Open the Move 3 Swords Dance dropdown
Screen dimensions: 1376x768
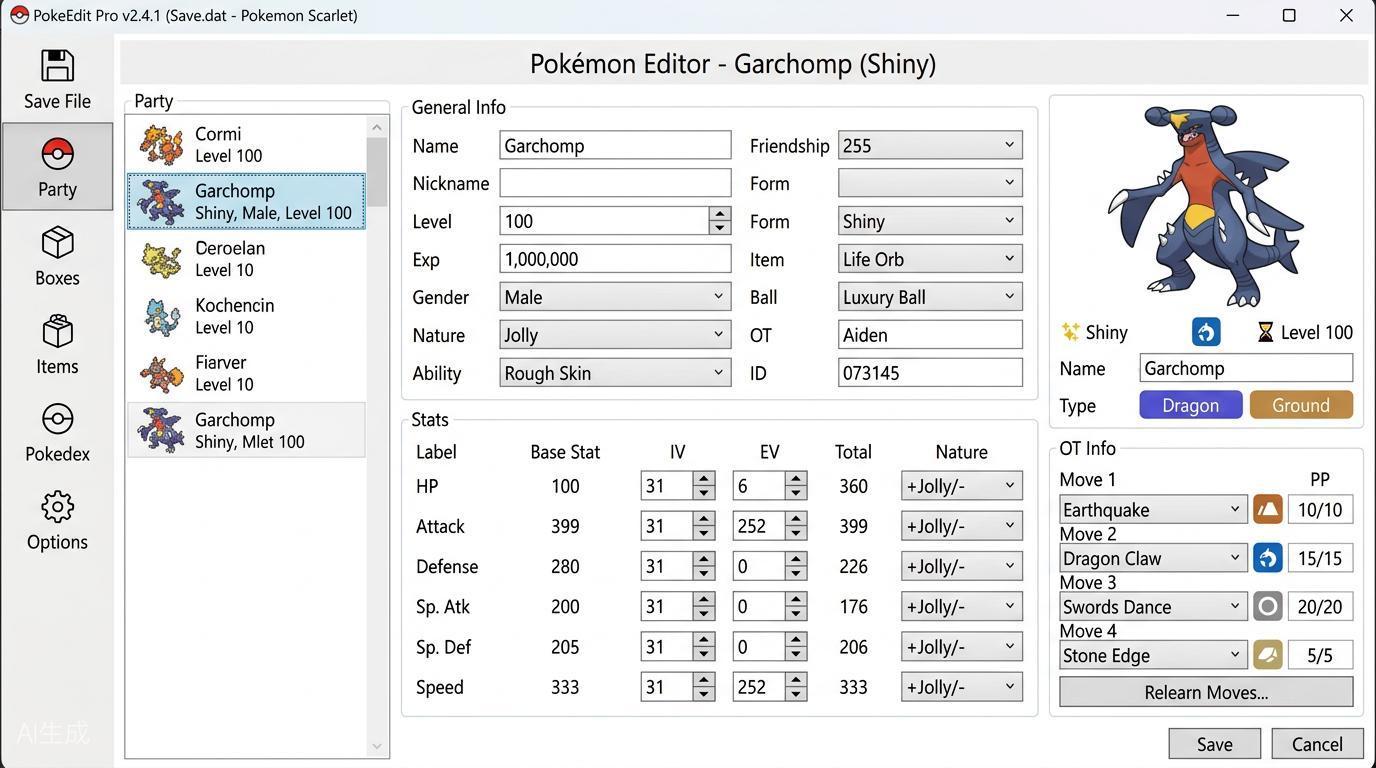(x=1153, y=606)
